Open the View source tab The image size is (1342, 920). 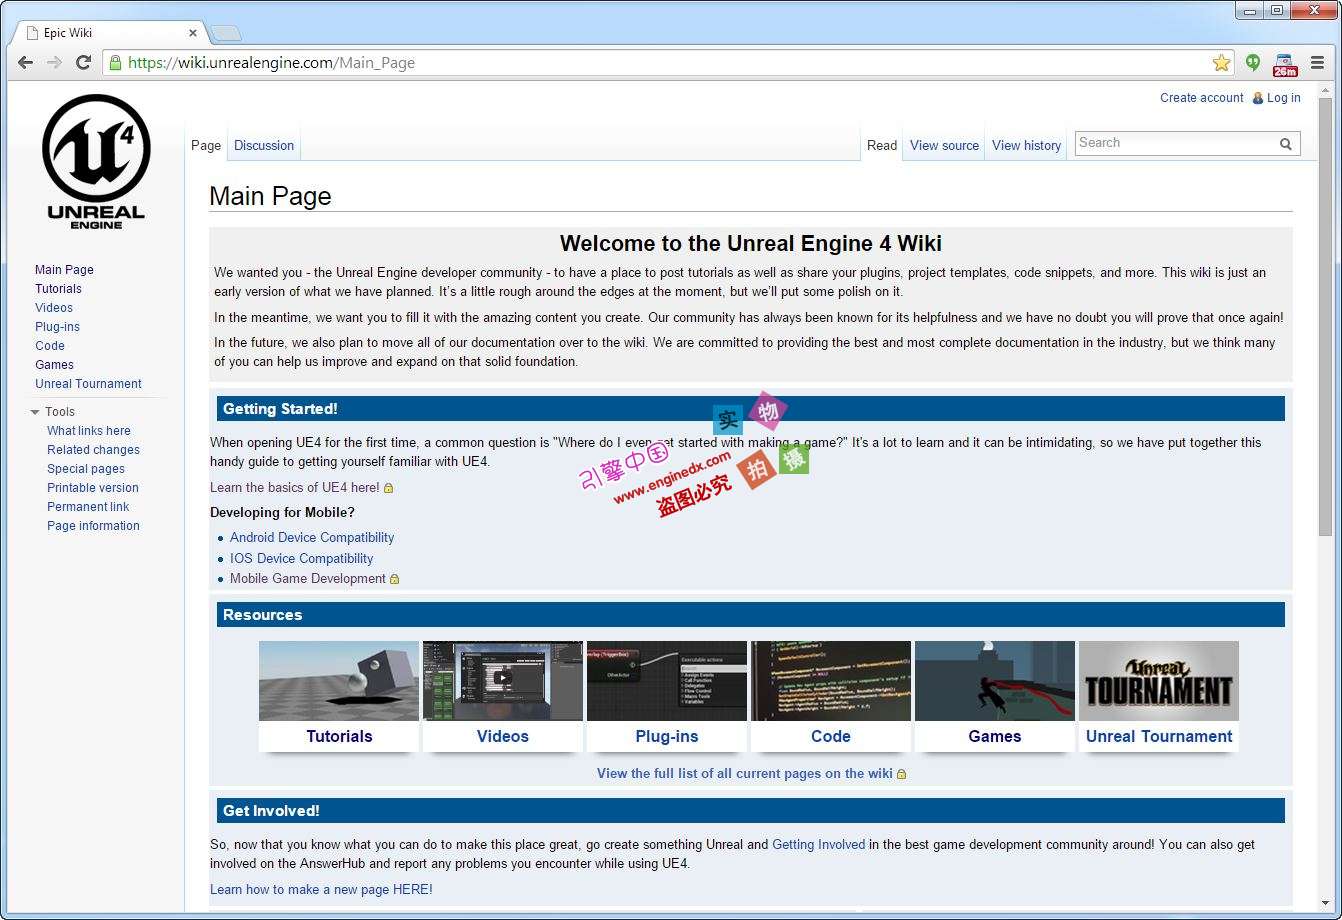click(x=944, y=145)
